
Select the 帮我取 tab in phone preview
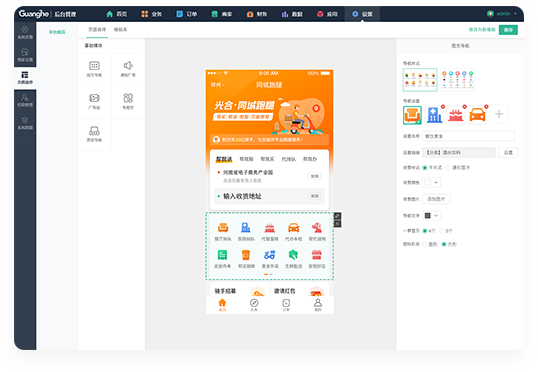tap(246, 159)
